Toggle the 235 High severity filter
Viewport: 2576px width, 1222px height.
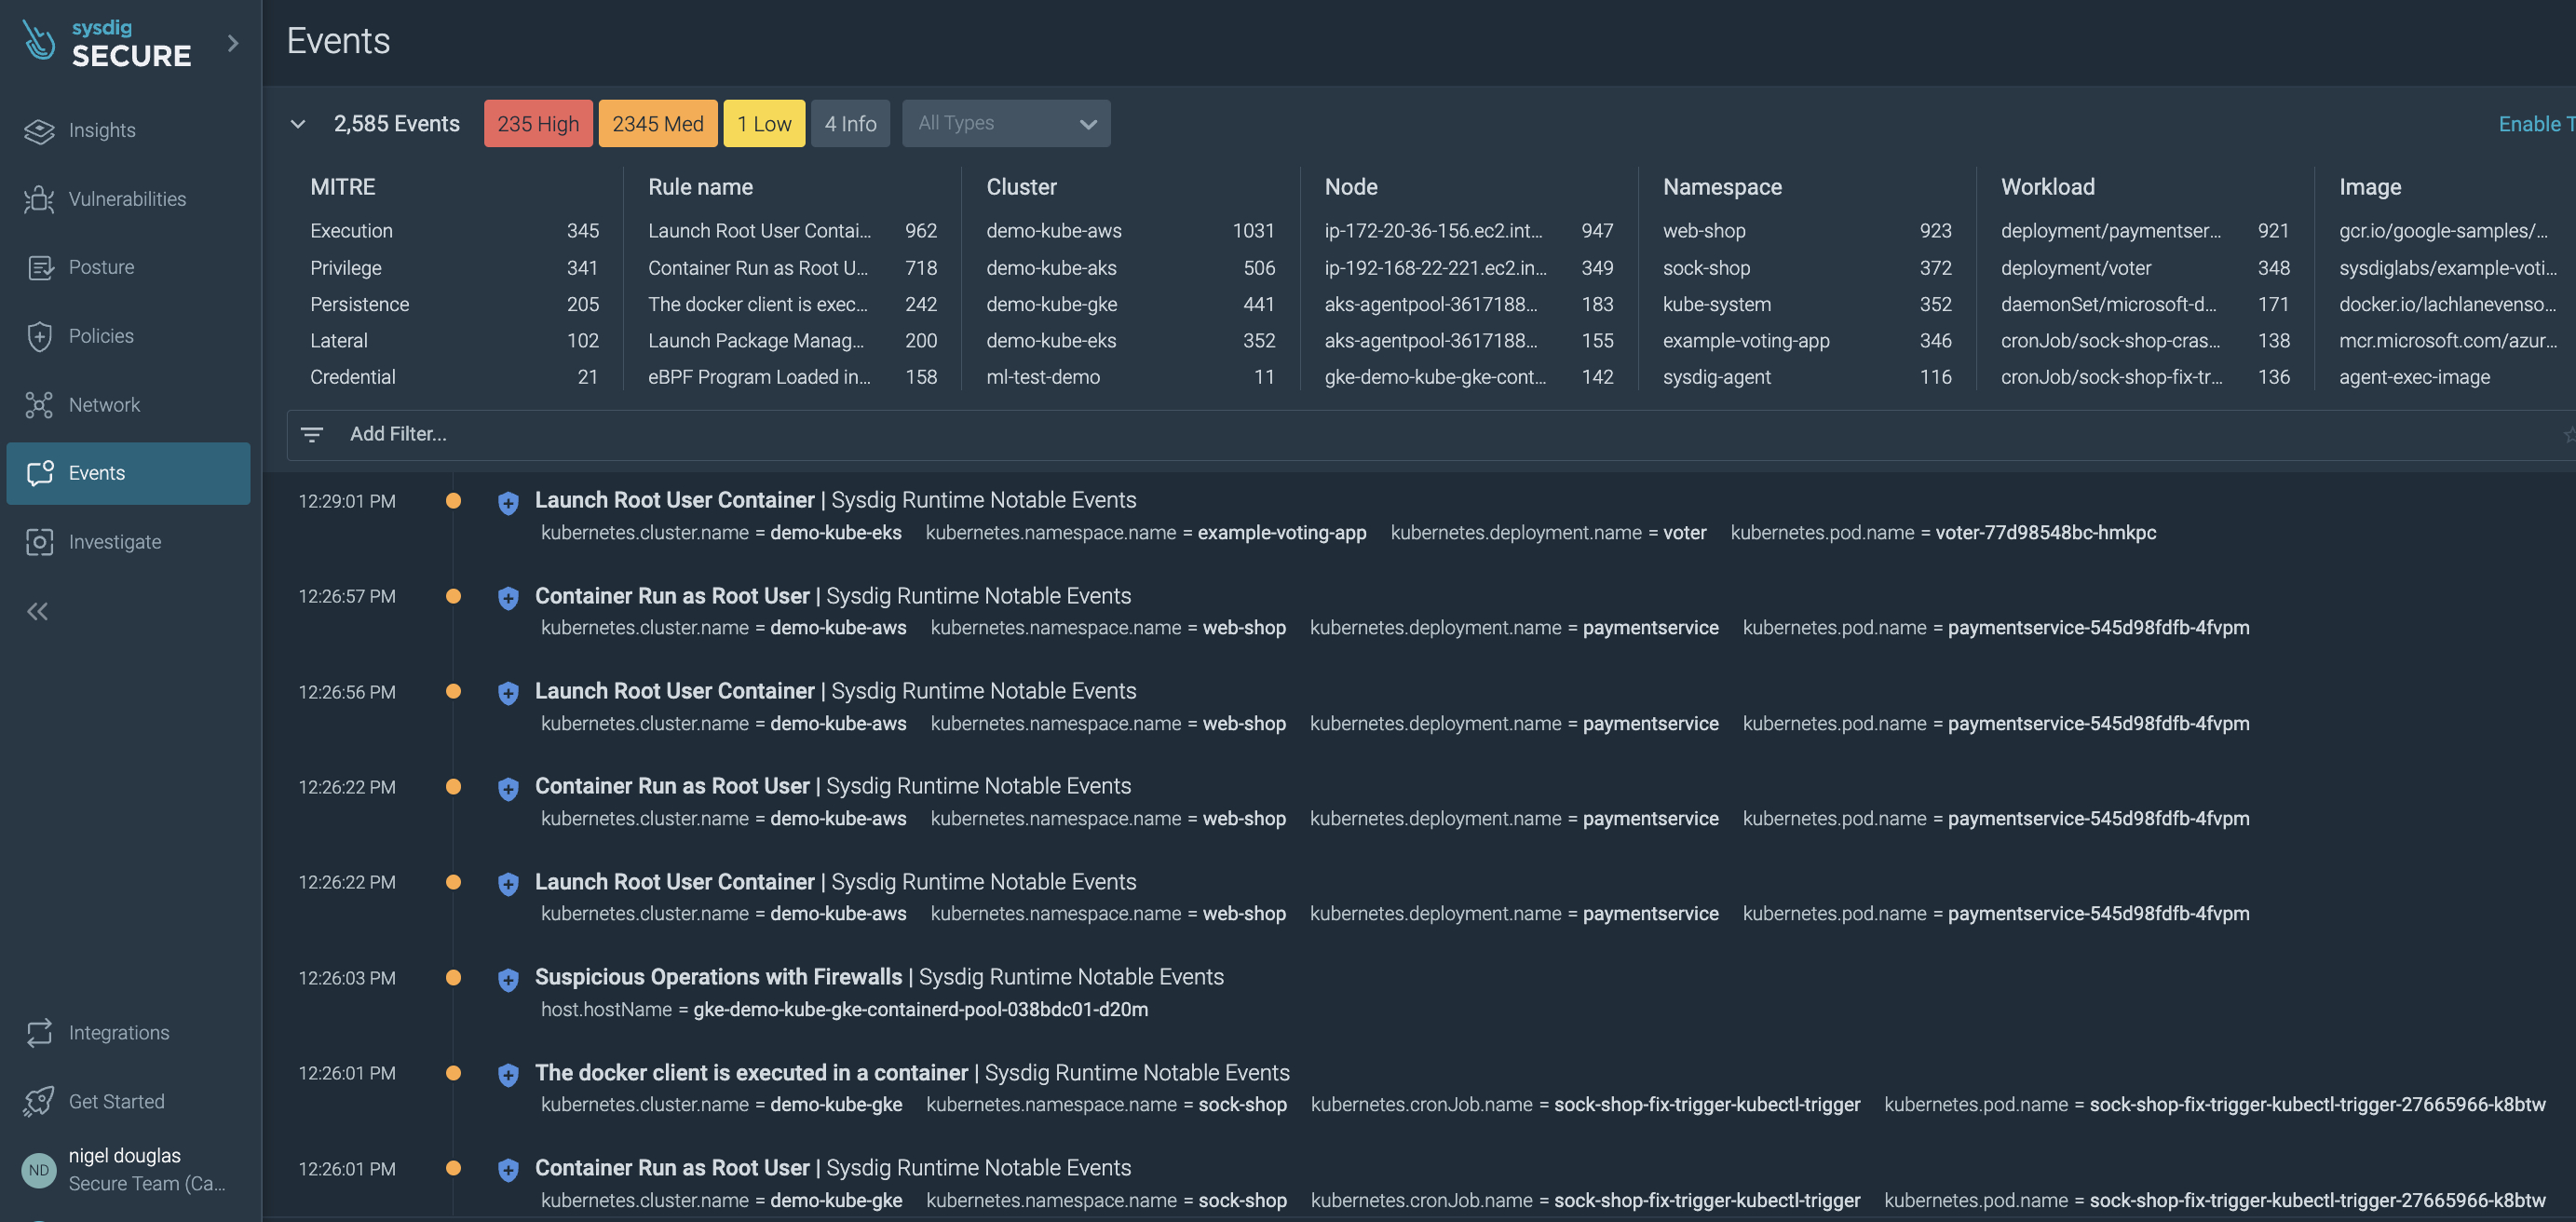538,124
